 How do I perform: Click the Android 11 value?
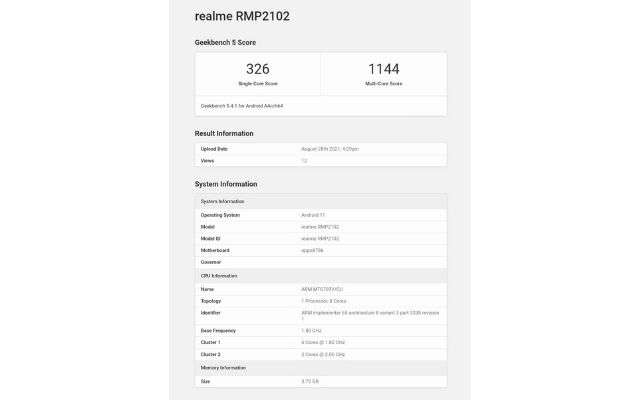pos(313,215)
